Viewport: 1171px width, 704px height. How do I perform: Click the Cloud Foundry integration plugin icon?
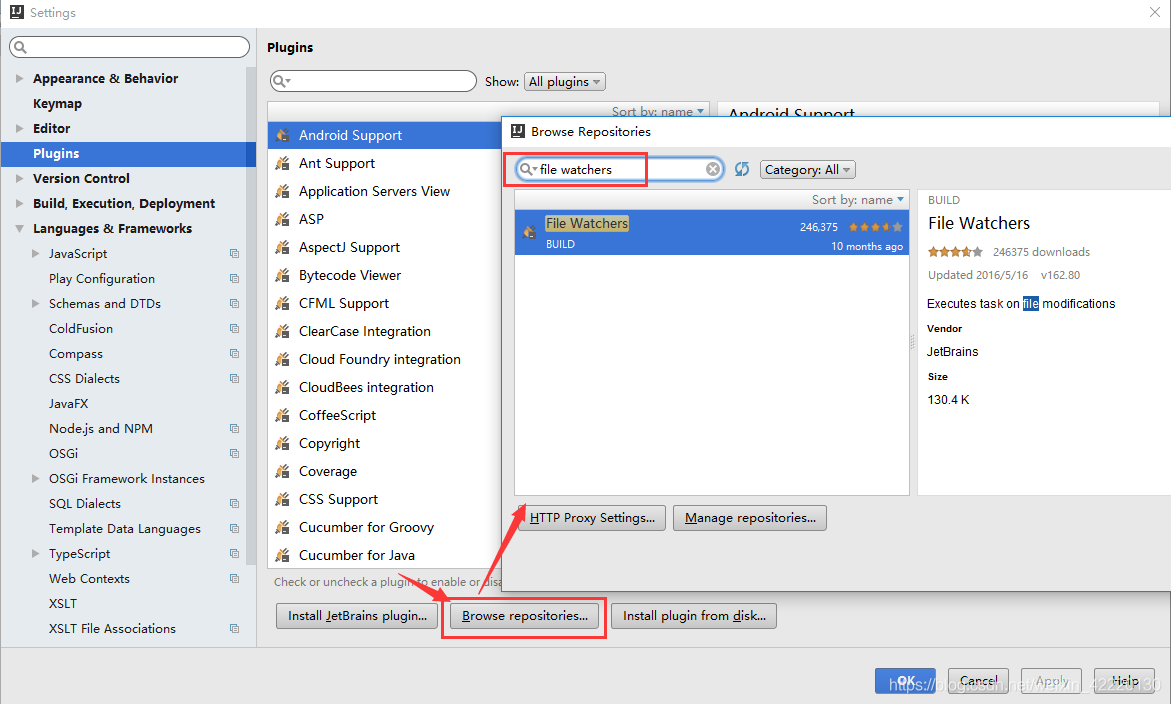tap(282, 359)
